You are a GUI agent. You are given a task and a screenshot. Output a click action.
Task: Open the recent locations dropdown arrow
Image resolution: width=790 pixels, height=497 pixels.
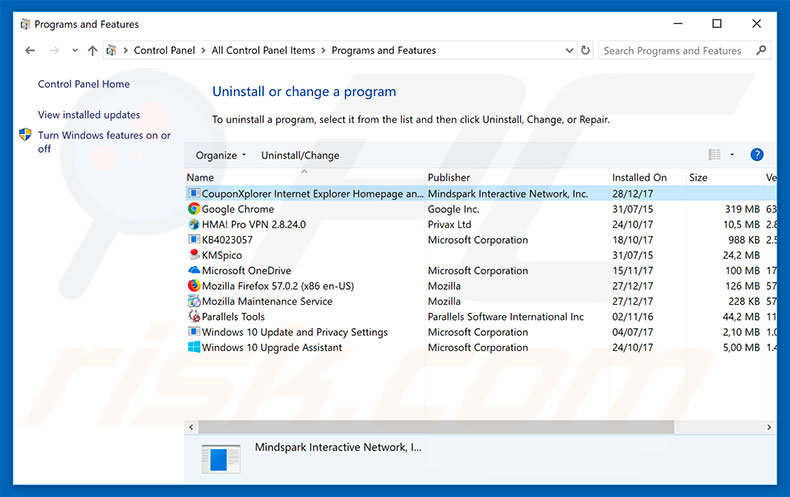[75, 50]
